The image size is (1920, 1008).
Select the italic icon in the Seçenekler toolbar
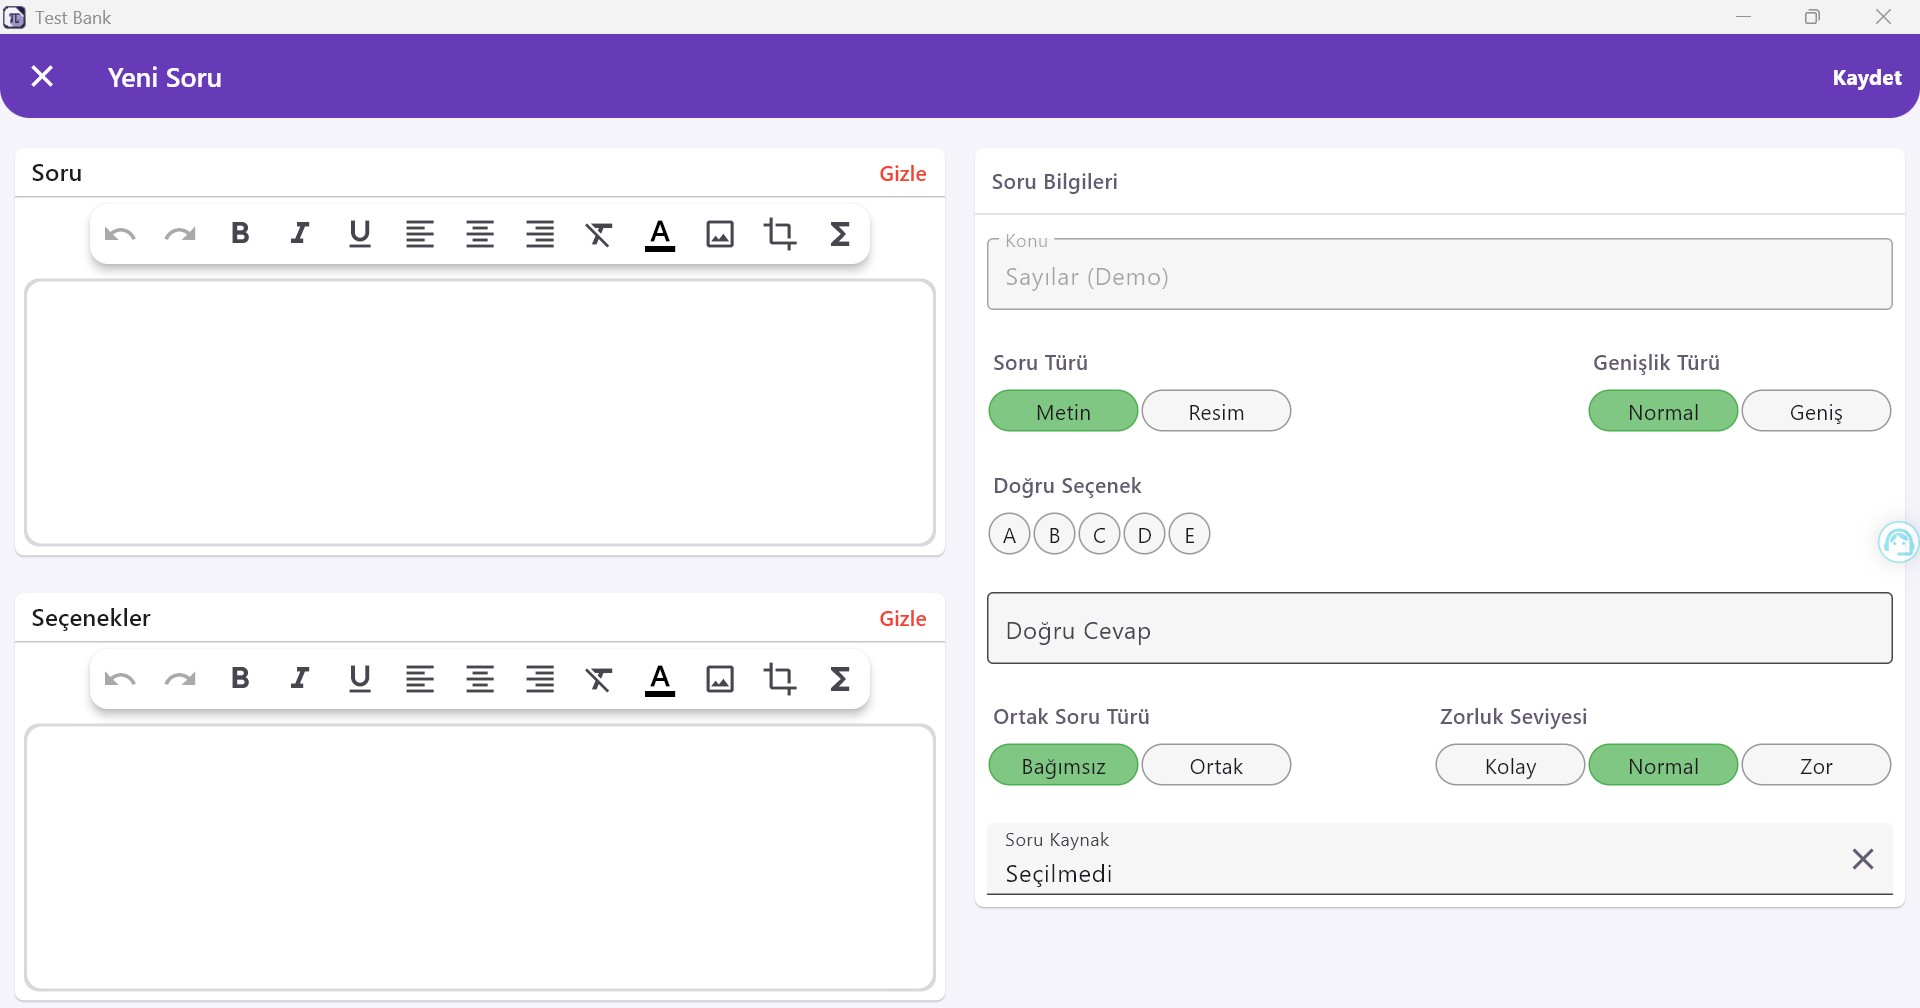pos(299,678)
